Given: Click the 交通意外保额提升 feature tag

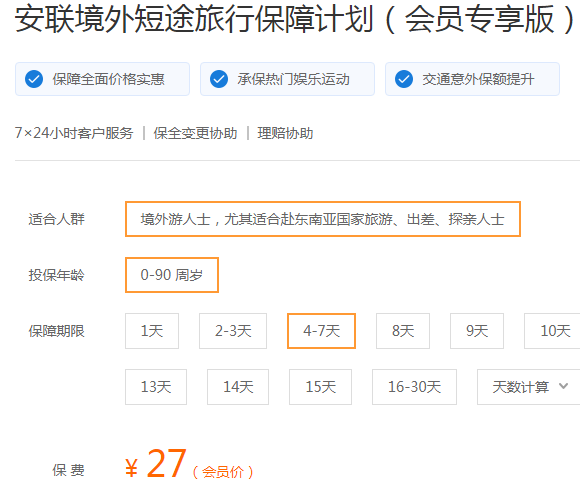Looking at the screenshot, I should point(472,79).
